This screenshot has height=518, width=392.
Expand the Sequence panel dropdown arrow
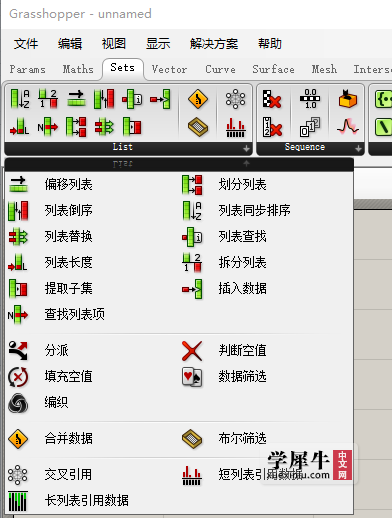coord(358,149)
